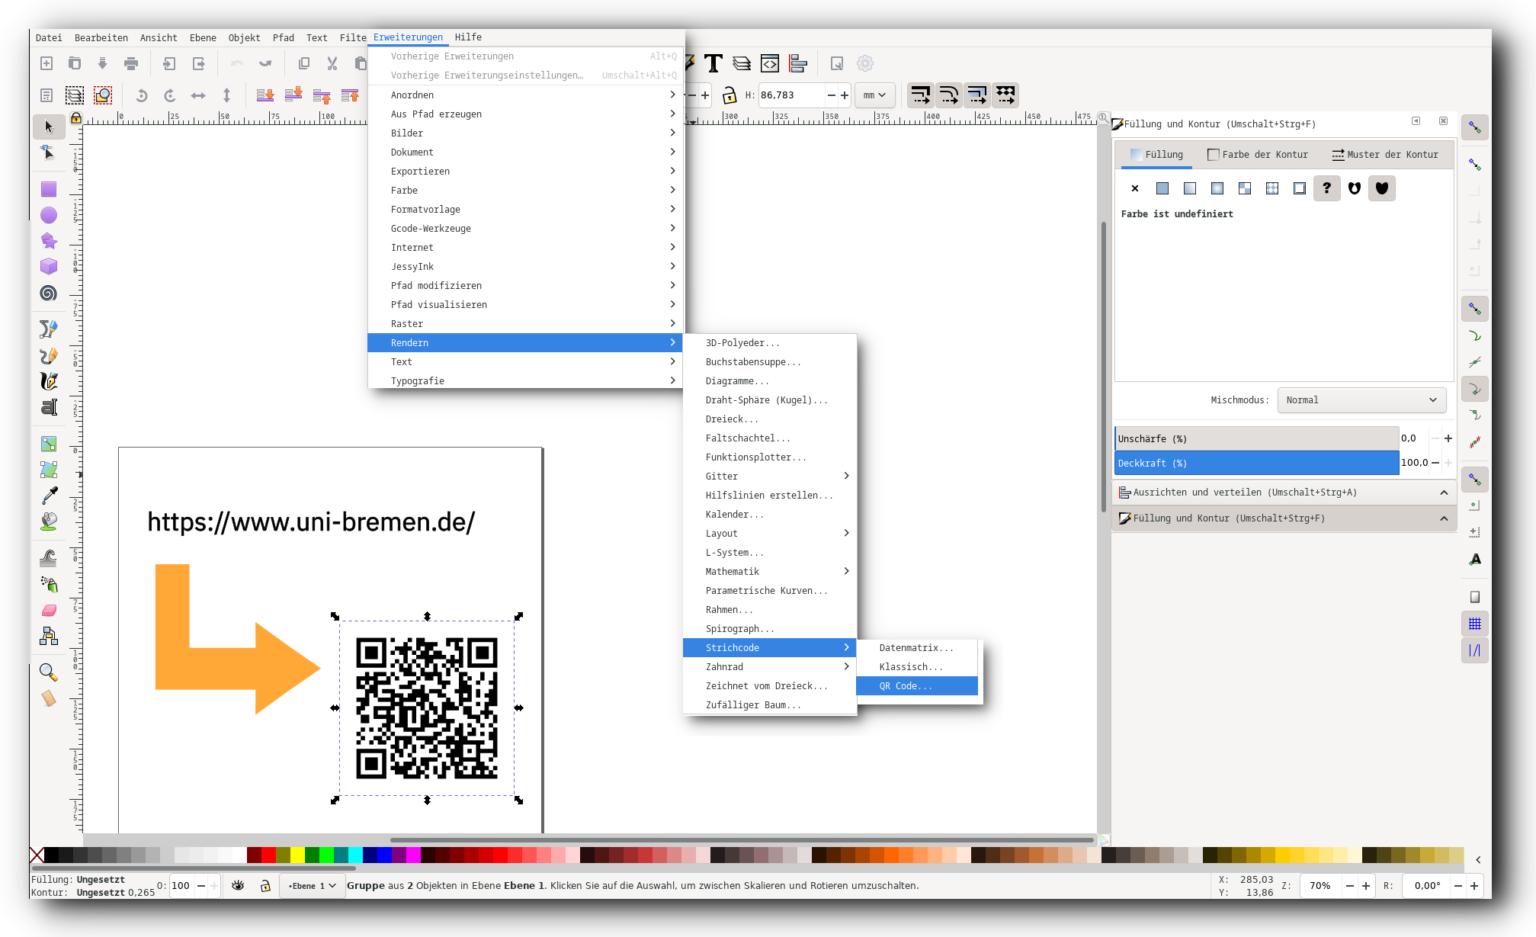
Task: Set fill to pattern
Action: [1272, 188]
